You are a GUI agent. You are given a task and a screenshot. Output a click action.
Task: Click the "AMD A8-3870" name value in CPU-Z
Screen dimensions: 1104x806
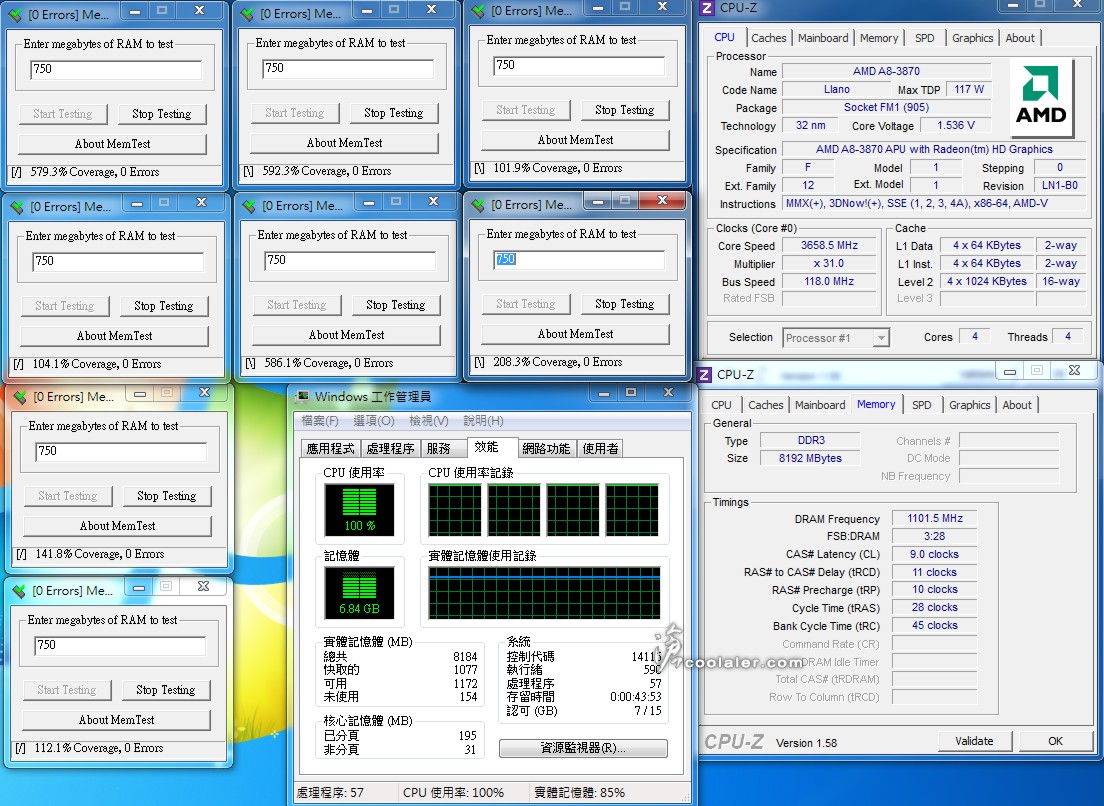tap(886, 71)
